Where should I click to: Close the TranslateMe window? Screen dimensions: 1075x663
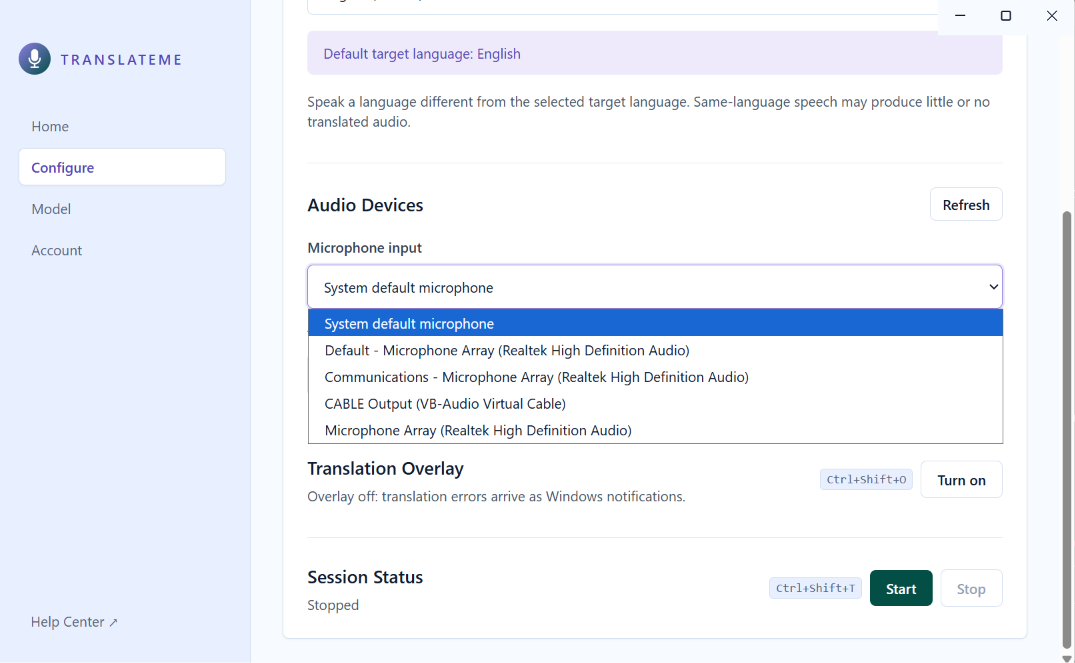pyautogui.click(x=1052, y=16)
